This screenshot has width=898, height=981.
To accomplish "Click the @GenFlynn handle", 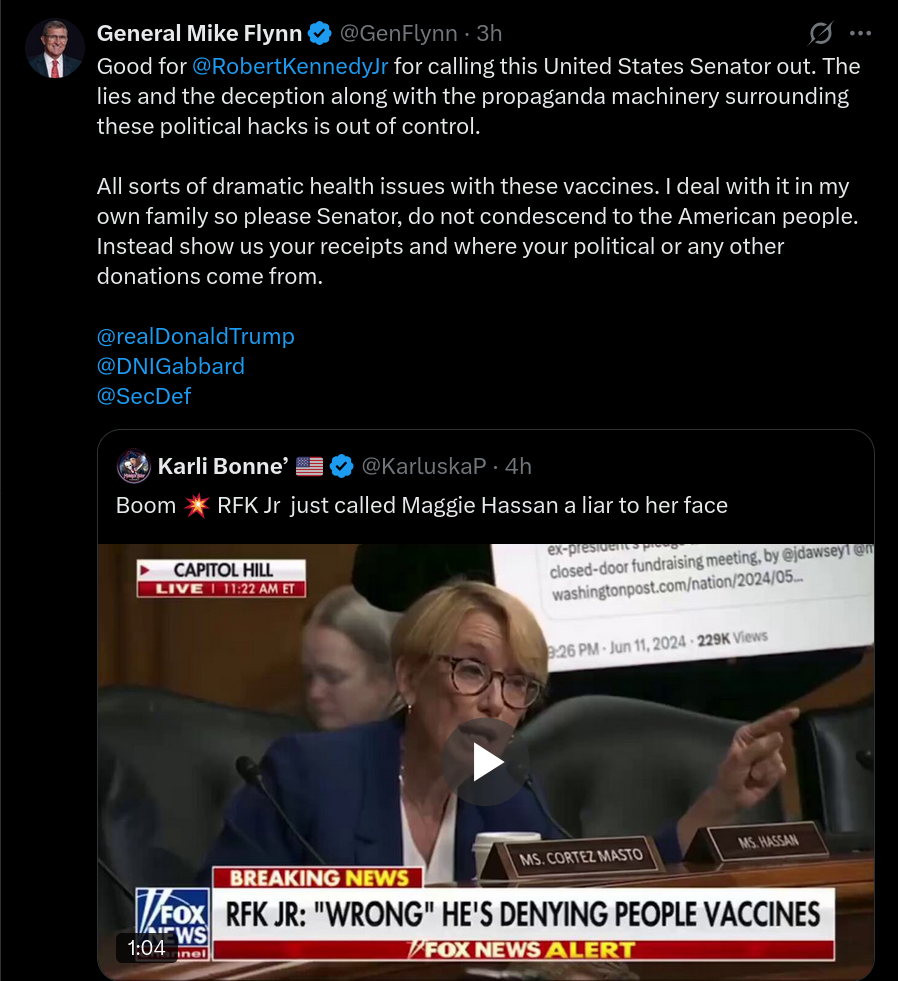I will tap(398, 33).
